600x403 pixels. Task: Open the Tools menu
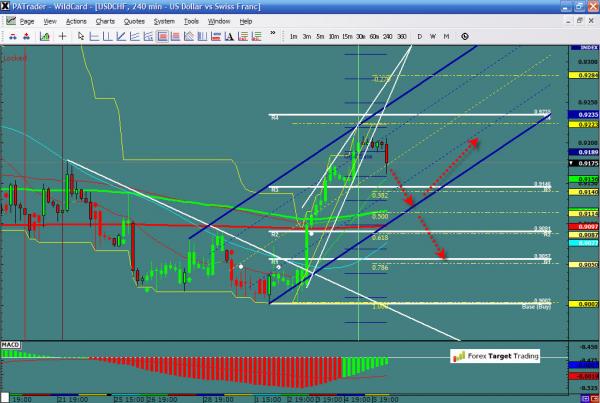click(189, 20)
